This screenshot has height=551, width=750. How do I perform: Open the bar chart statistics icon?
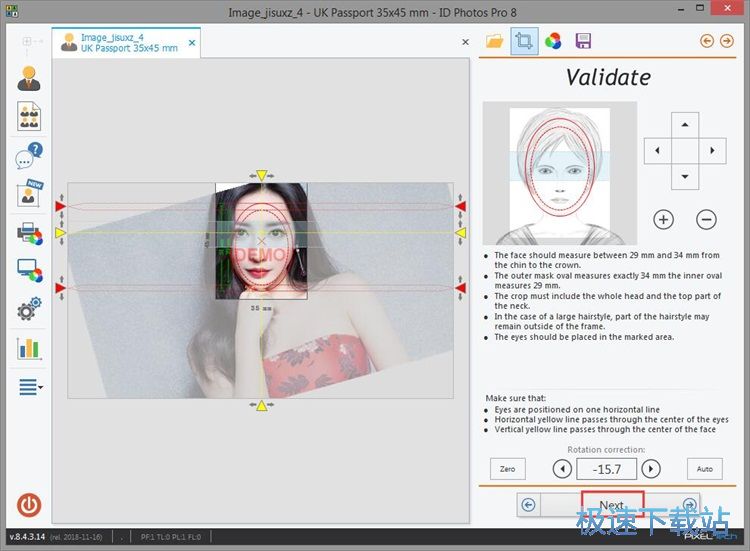29,348
